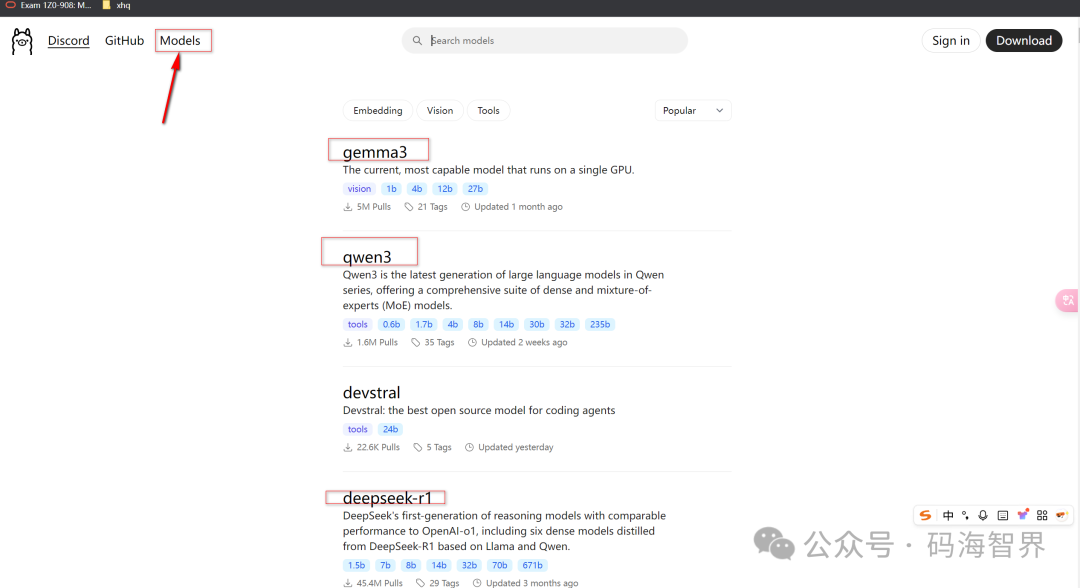Click the Sogou S input icon
Viewport: 1080px width, 588px height.
(926, 515)
